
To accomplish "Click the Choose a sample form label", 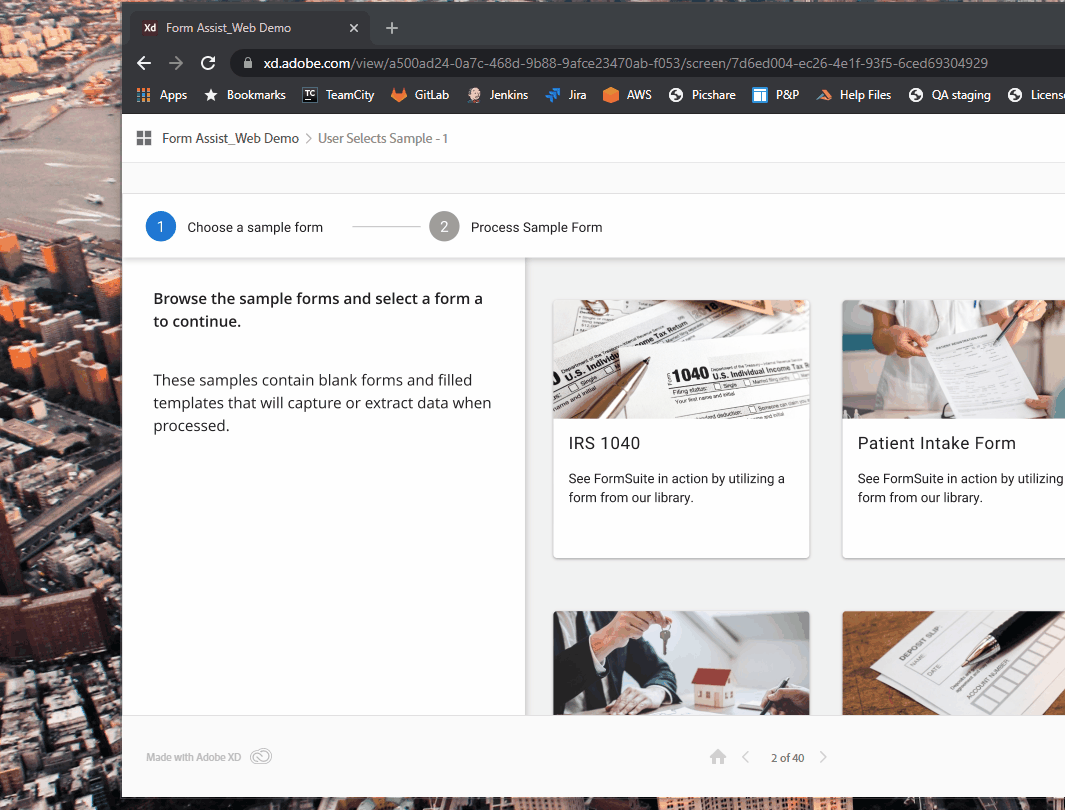I will (255, 227).
